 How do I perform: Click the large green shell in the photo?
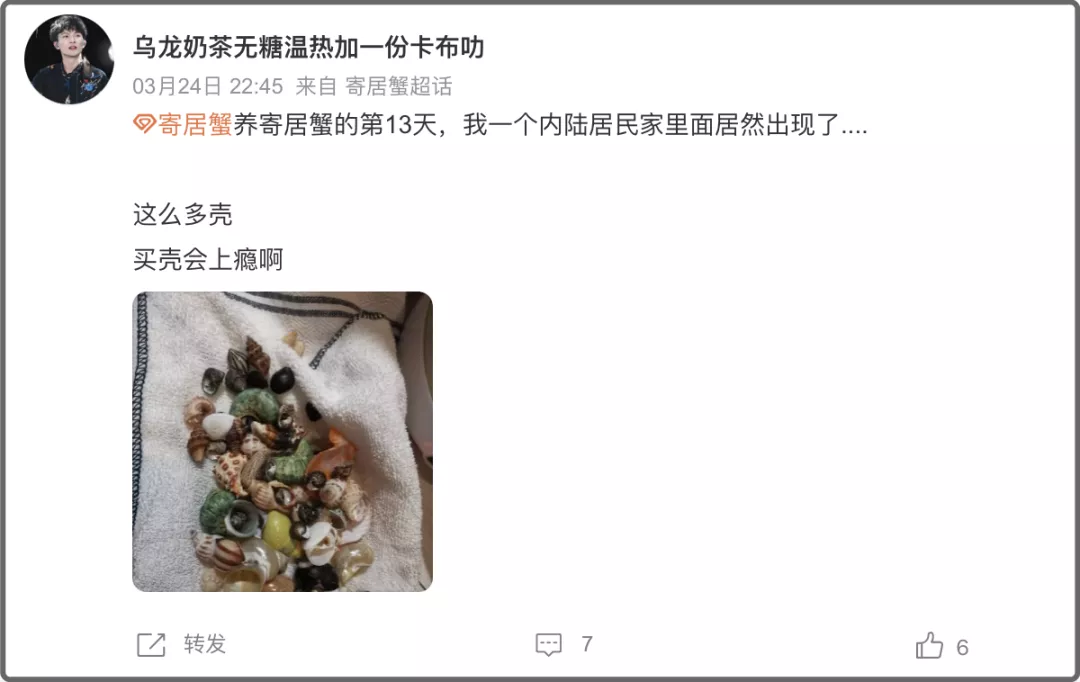(x=253, y=404)
